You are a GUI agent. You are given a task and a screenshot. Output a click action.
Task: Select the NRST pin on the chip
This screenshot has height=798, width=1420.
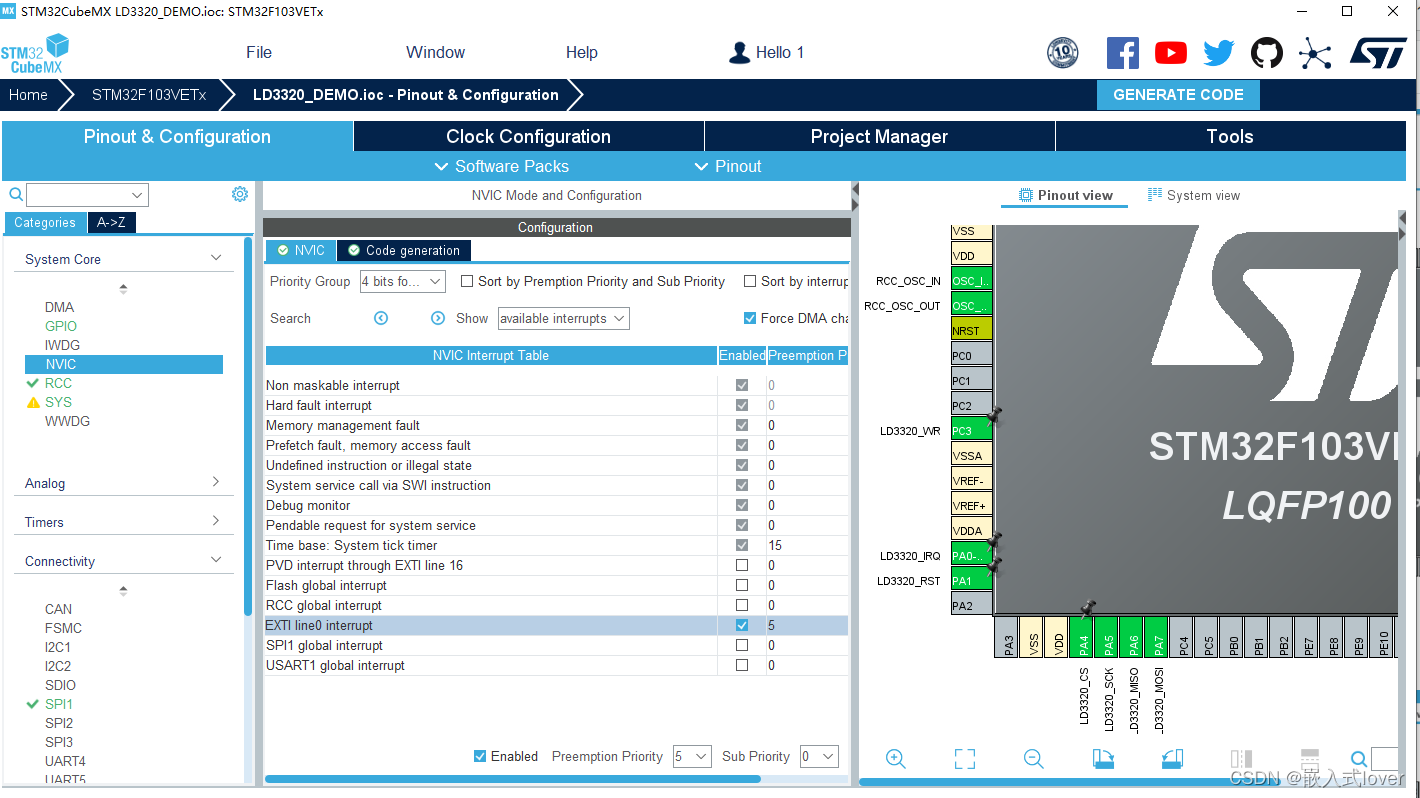tap(972, 331)
